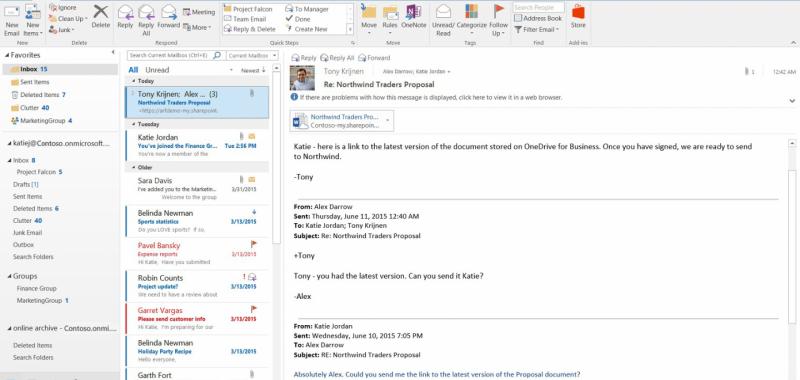Select the Project Falcon quick step
Screen dimensions: 800x380
click(x=248, y=9)
